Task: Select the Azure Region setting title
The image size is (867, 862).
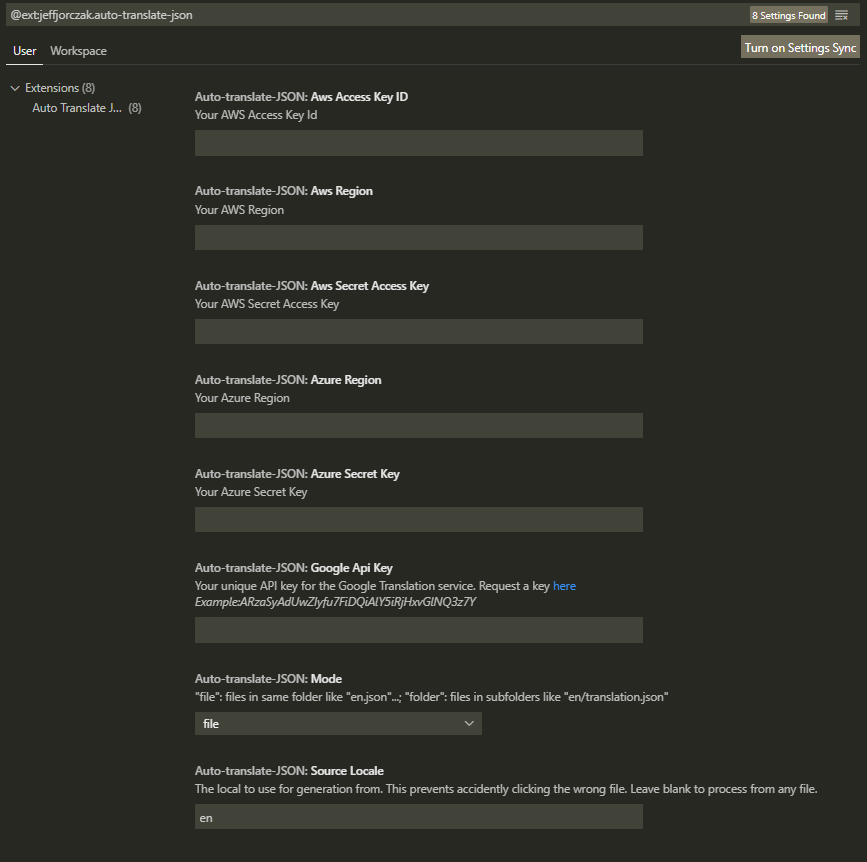Action: click(288, 380)
